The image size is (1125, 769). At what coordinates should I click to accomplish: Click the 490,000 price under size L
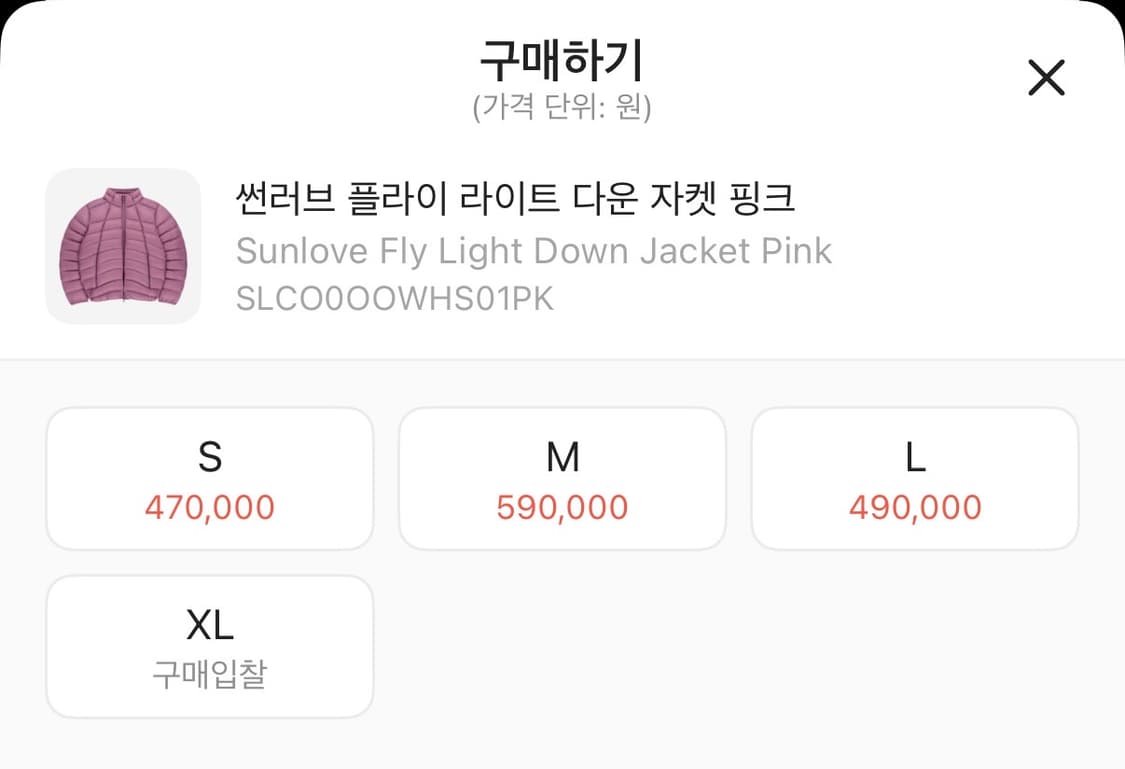pyautogui.click(x=915, y=507)
